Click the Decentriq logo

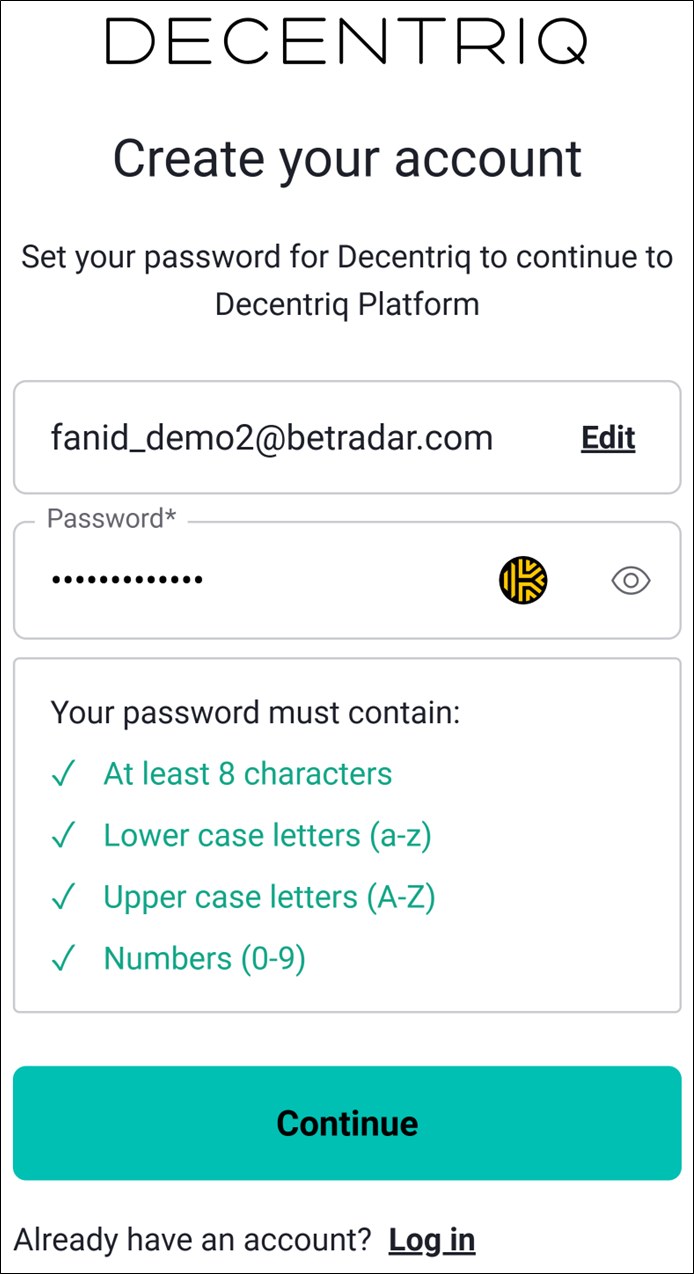click(346, 43)
